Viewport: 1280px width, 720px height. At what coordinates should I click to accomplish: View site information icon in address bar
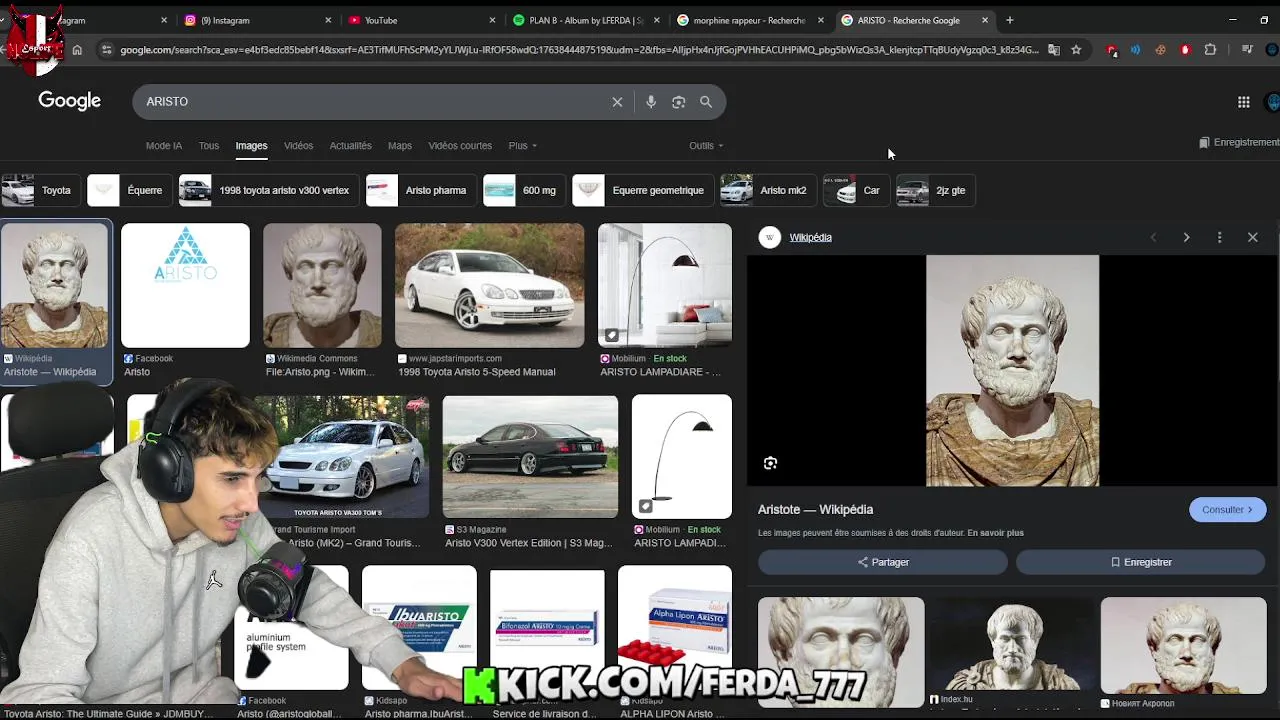(106, 50)
